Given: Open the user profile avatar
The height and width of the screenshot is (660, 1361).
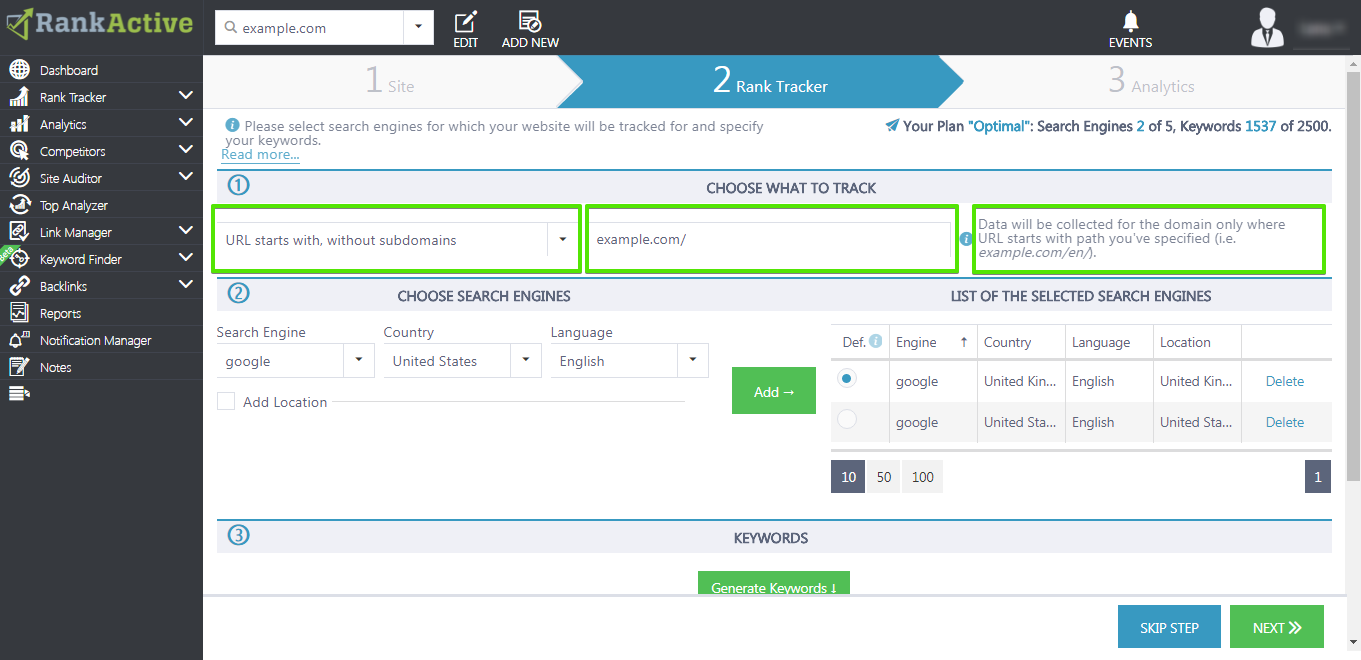Looking at the screenshot, I should 1267,27.
